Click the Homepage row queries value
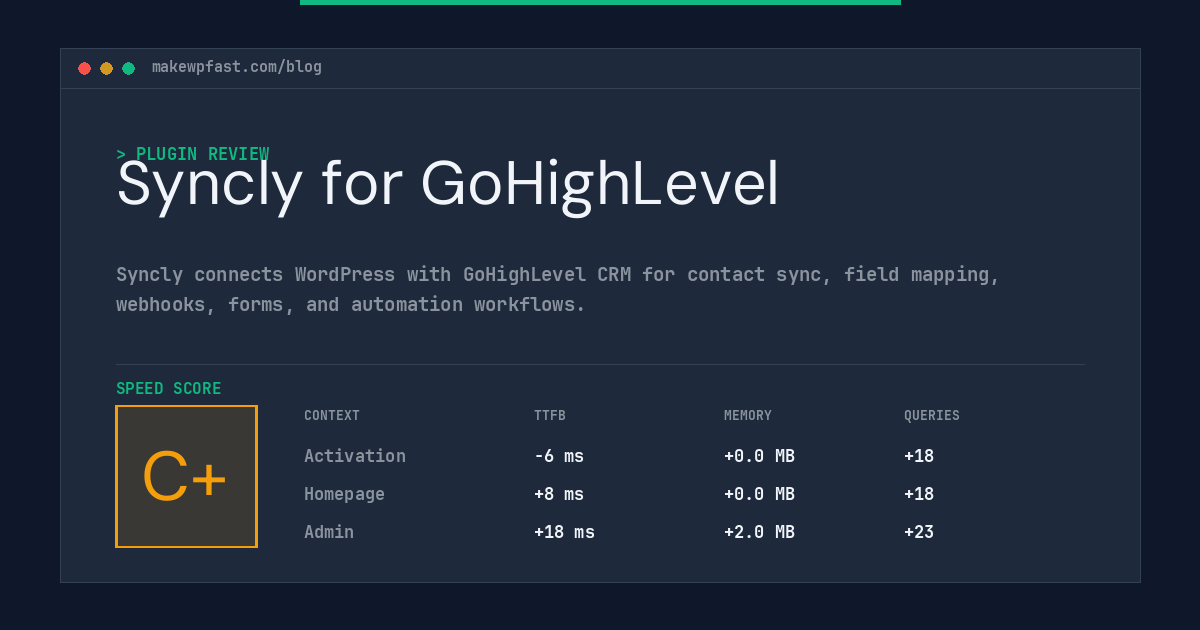This screenshot has height=630, width=1200. click(x=919, y=494)
